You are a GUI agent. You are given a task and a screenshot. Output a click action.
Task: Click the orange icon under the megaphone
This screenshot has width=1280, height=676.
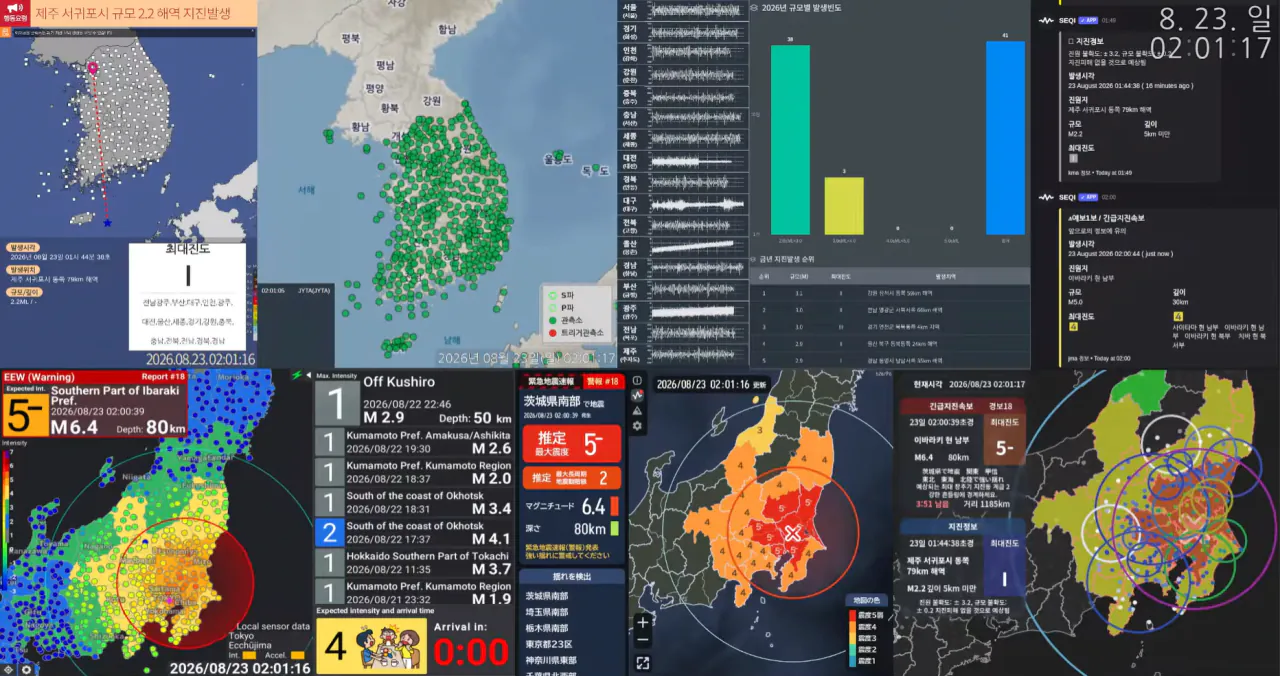[6, 32]
